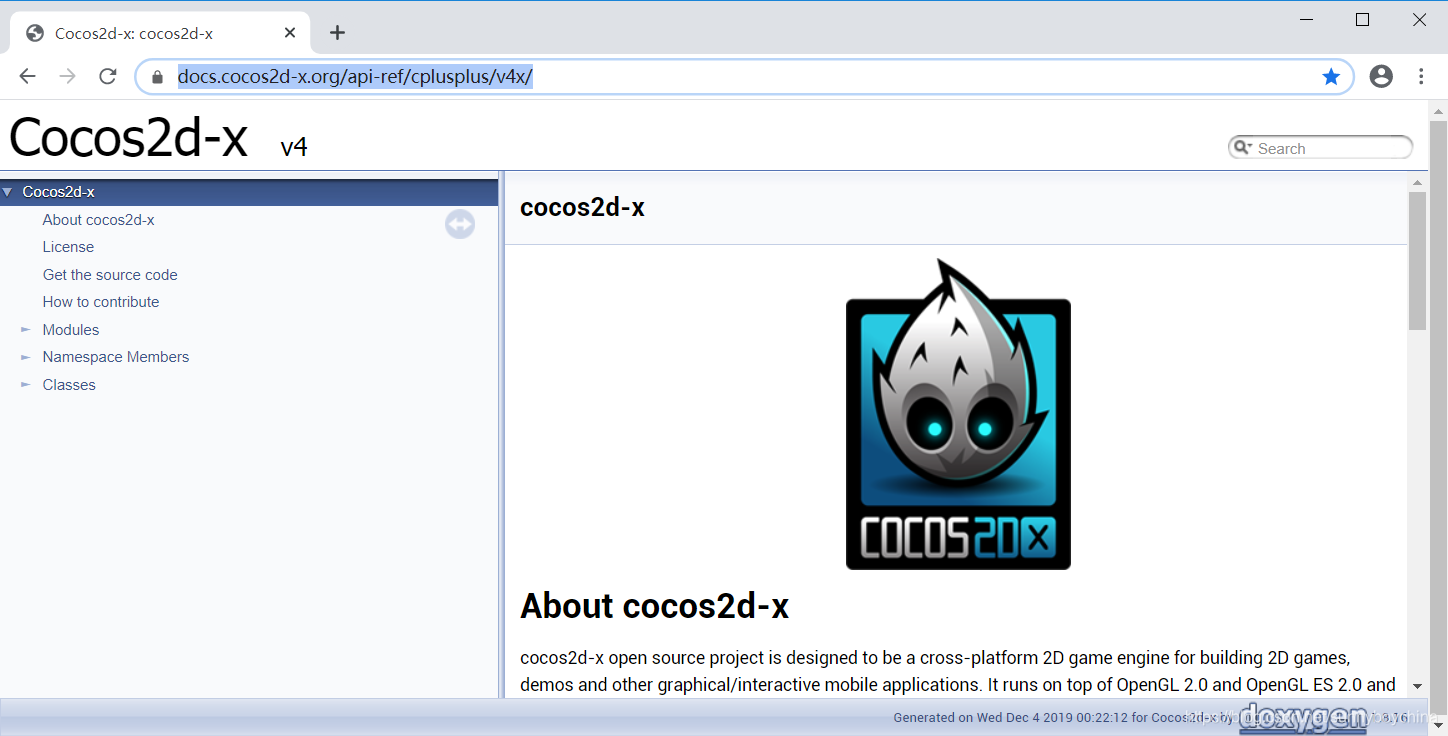Maximize the browser window
This screenshot has height=736, width=1448.
[1362, 19]
